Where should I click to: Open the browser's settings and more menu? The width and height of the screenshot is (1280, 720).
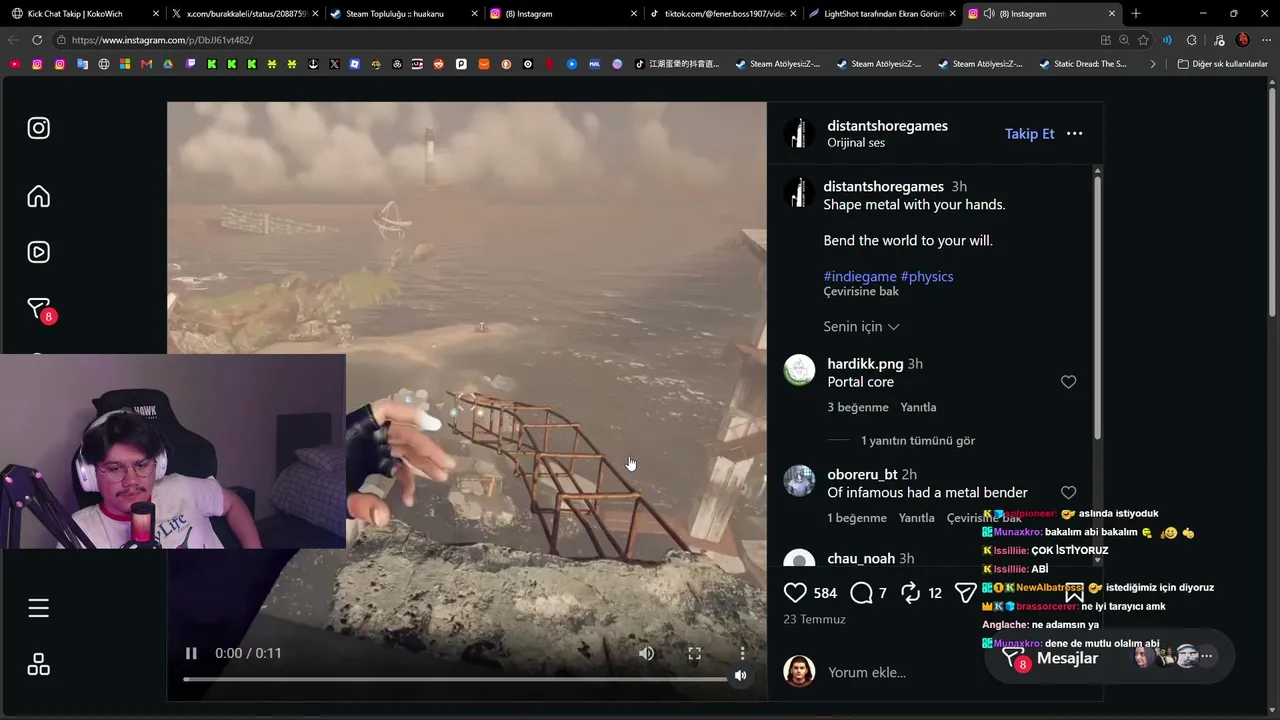(1267, 40)
